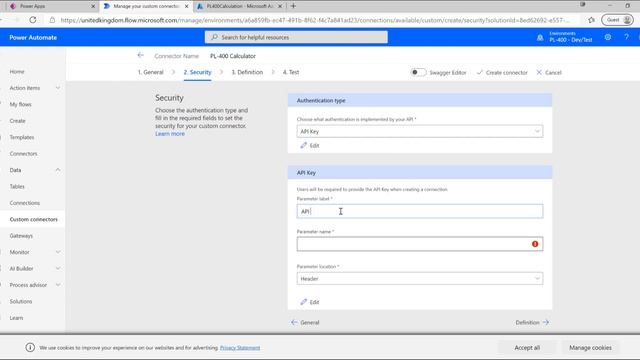This screenshot has height=360, width=640.
Task: Select Custom connectors in the sidebar
Action: 33,219
